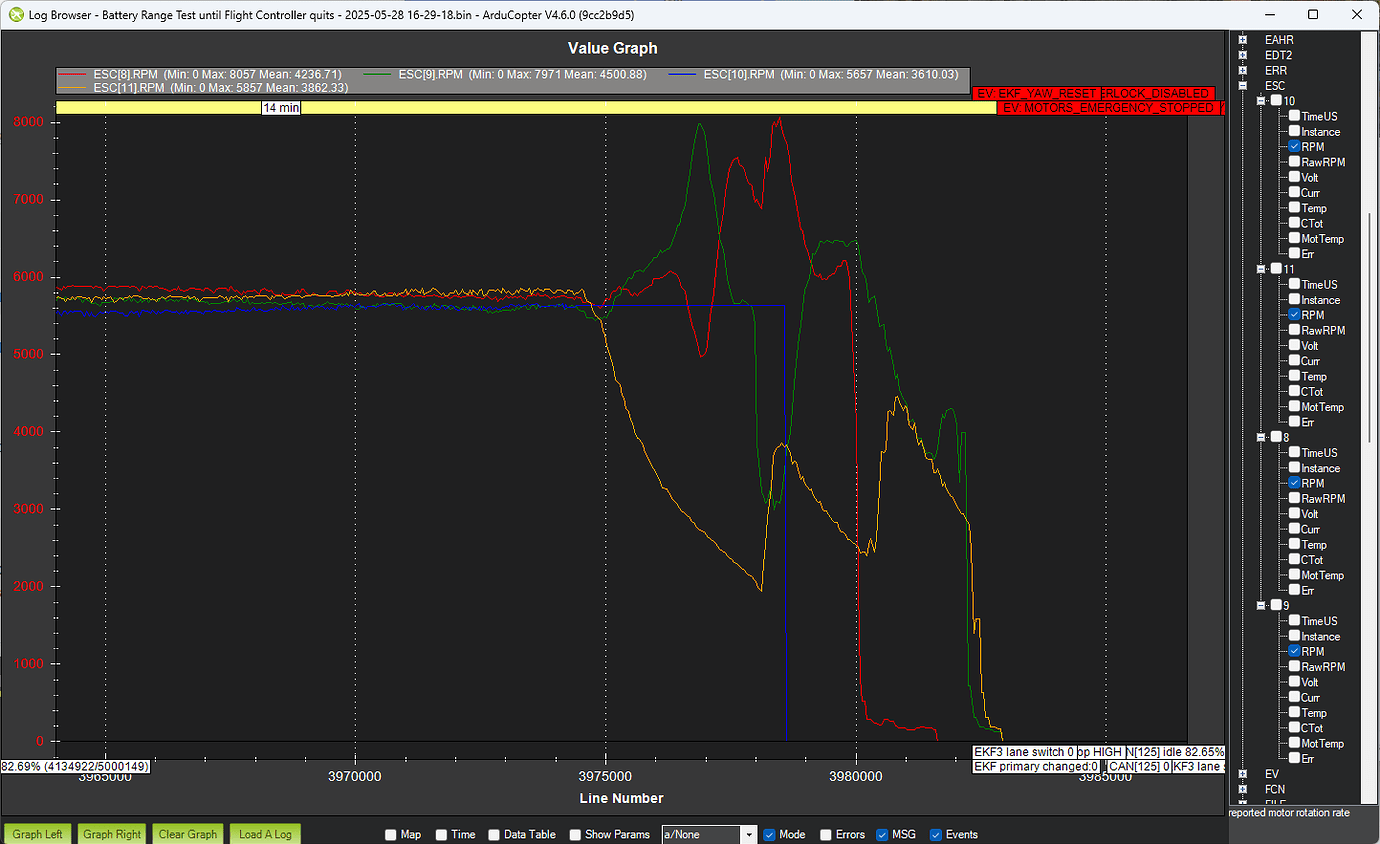Disable the MSG display checkbox
Viewport: 1380px width, 844px height.
882,834
